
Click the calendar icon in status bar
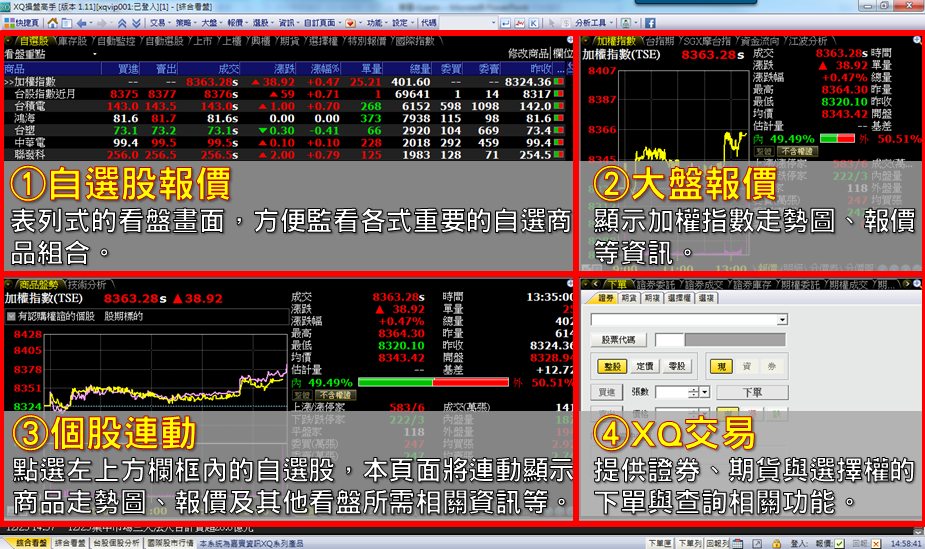pyautogui.click(x=737, y=543)
